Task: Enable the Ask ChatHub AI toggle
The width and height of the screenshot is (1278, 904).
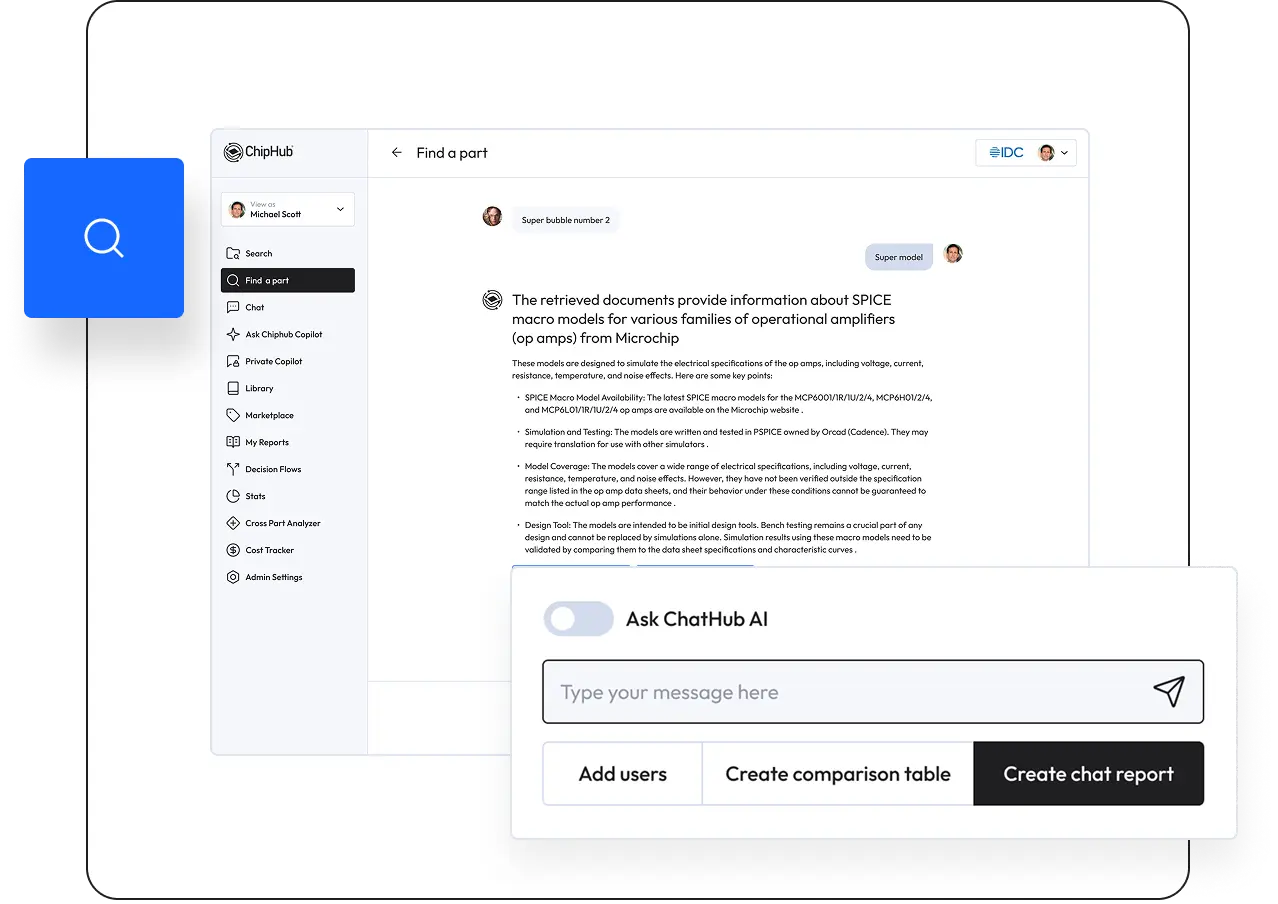Action: click(578, 619)
